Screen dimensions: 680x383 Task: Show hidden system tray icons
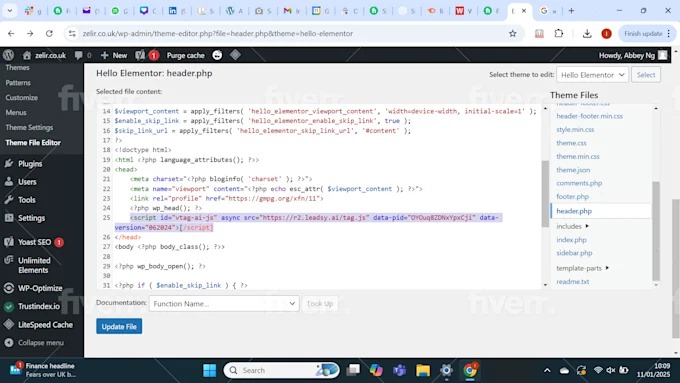coord(547,370)
